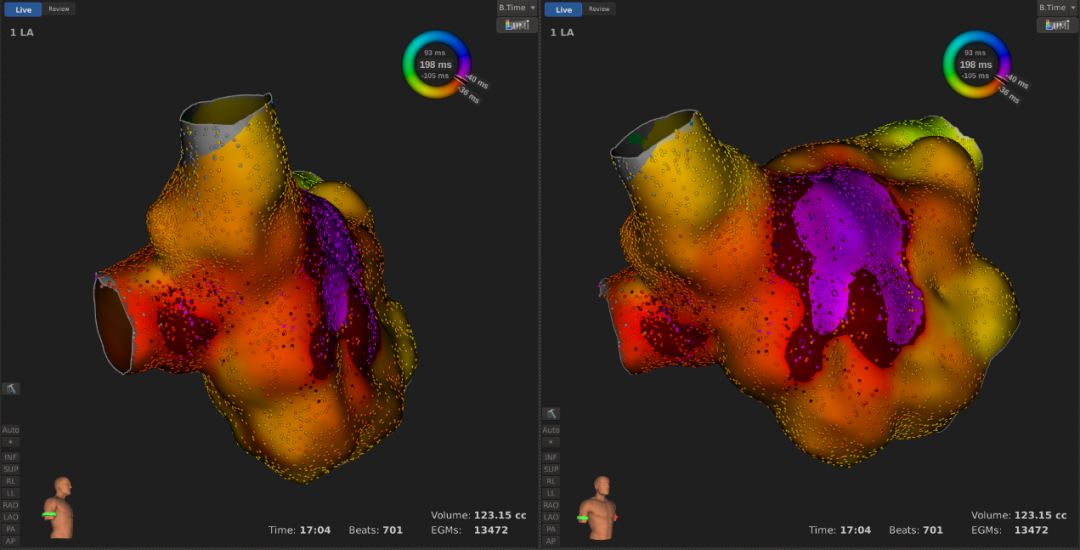Switch to the Review tab in left pane
The width and height of the screenshot is (1080, 550).
(x=59, y=9)
